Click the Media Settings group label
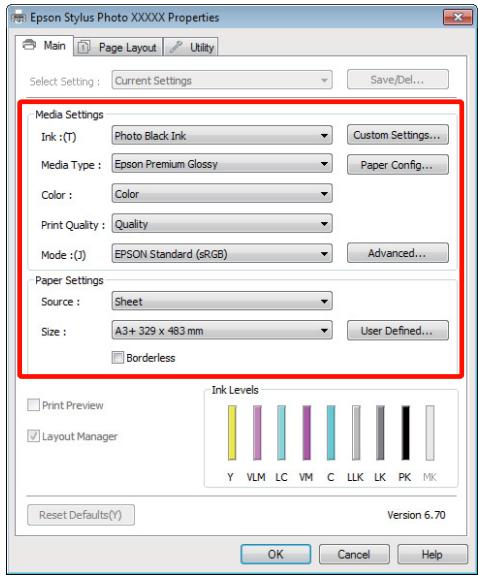Viewport: 478px width, 579px height. [x=69, y=114]
